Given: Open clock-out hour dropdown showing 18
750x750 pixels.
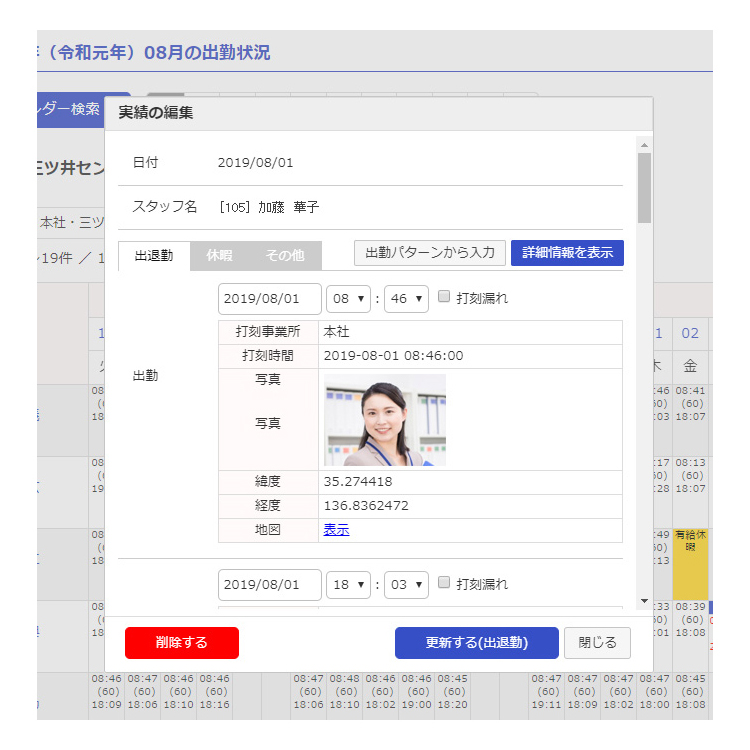Looking at the screenshot, I should pos(348,585).
